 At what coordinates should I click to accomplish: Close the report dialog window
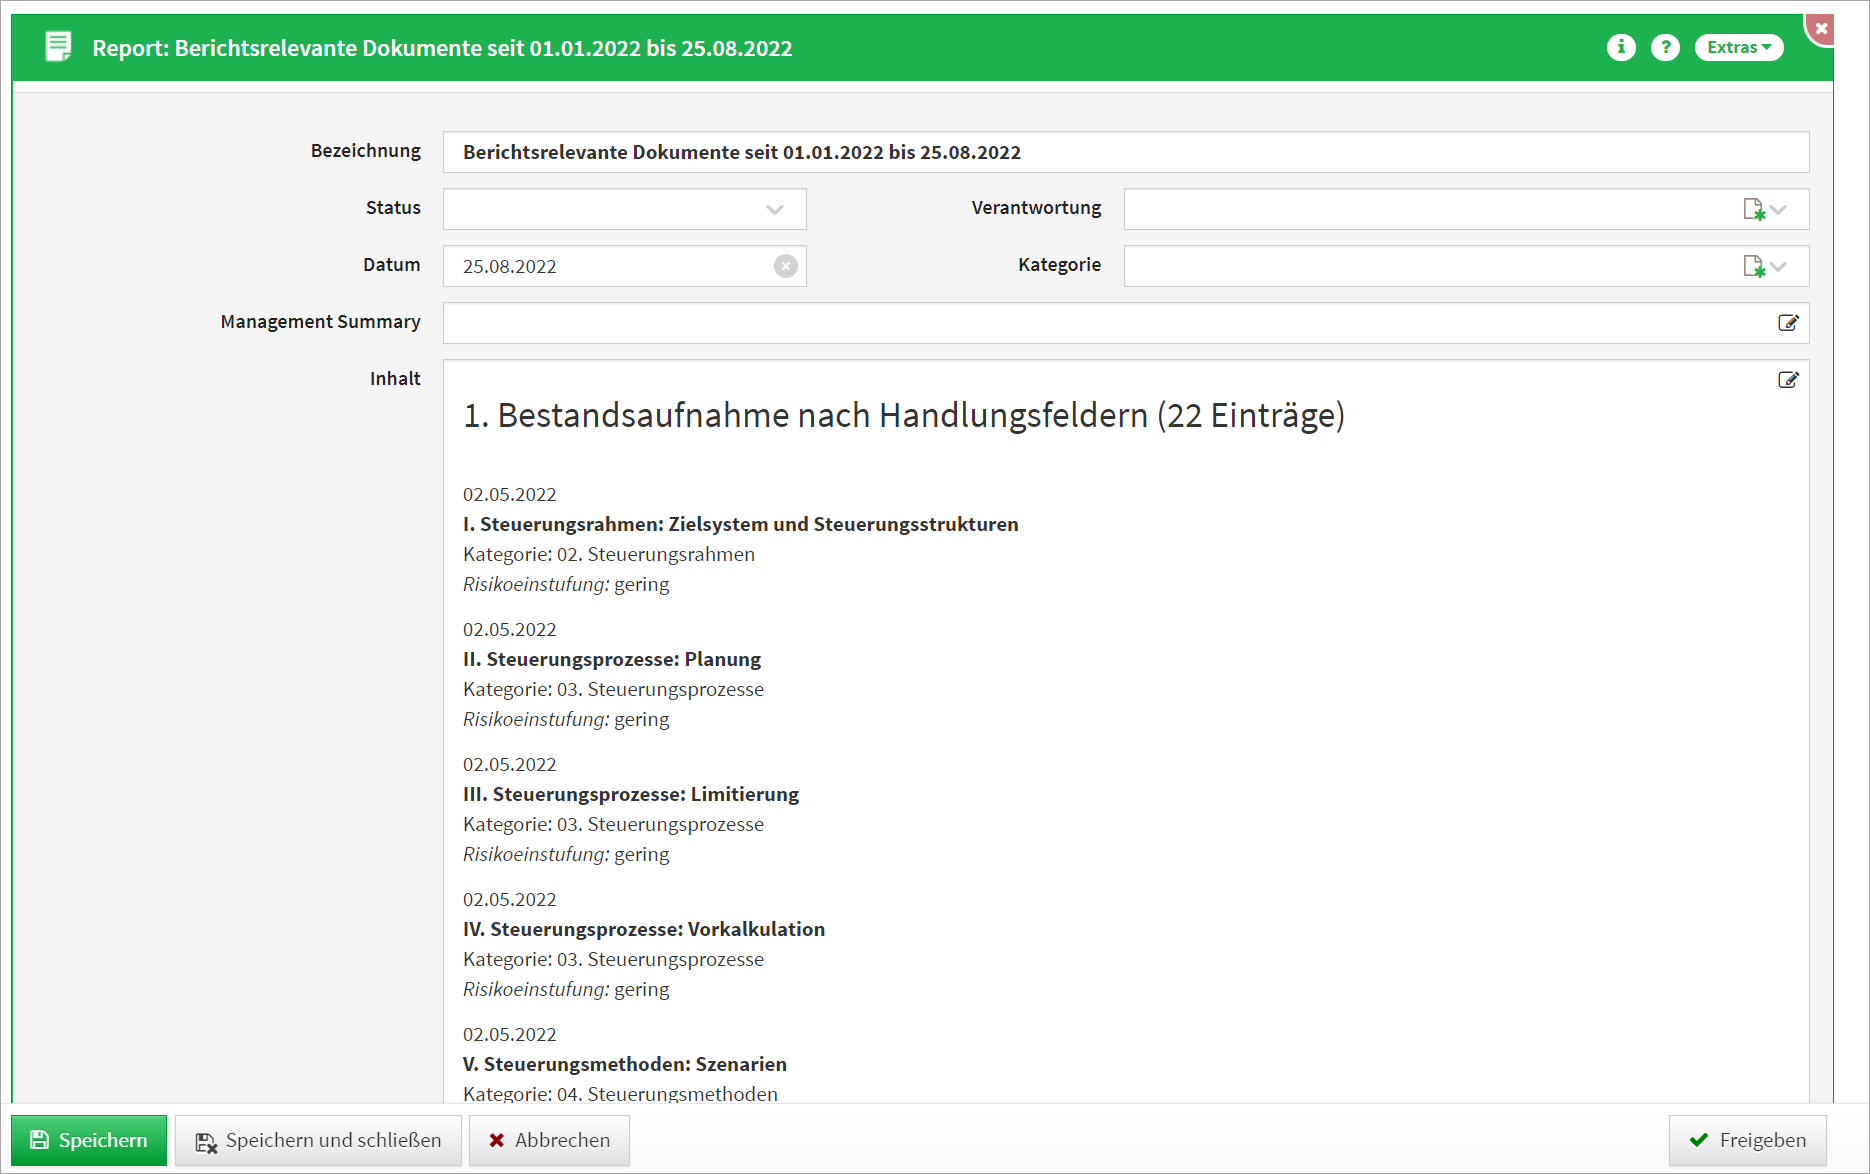[1821, 29]
